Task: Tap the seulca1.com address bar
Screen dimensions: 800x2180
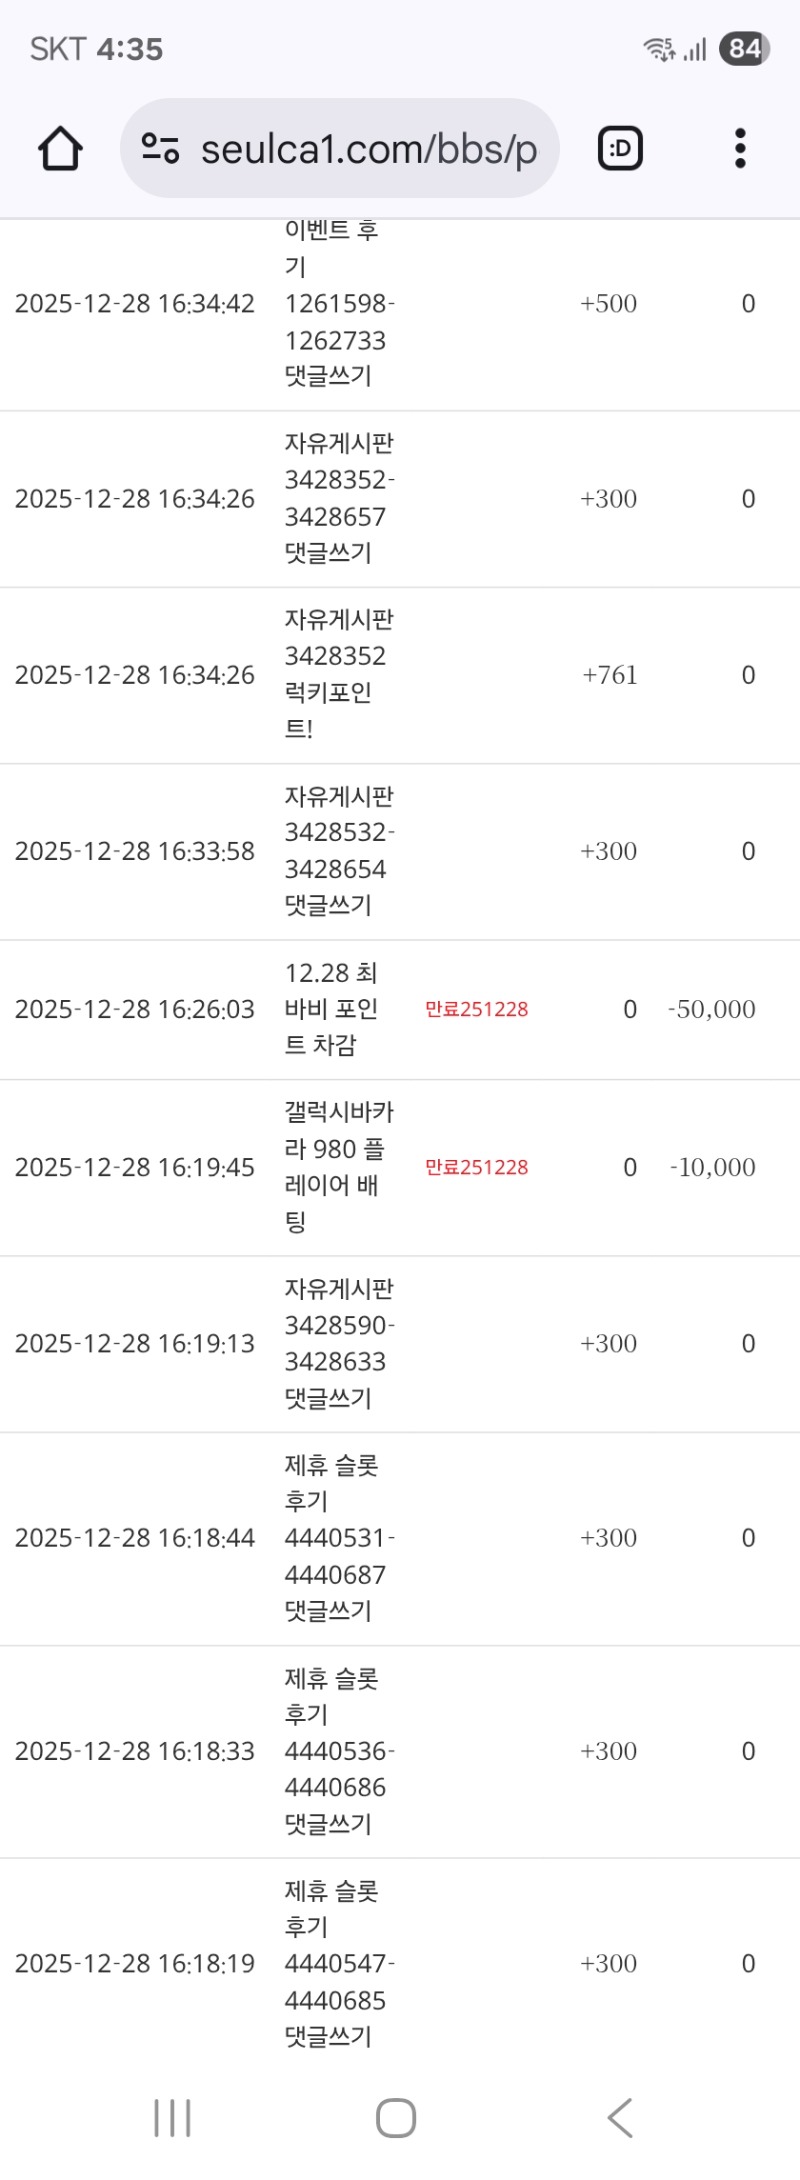Action: (x=368, y=149)
